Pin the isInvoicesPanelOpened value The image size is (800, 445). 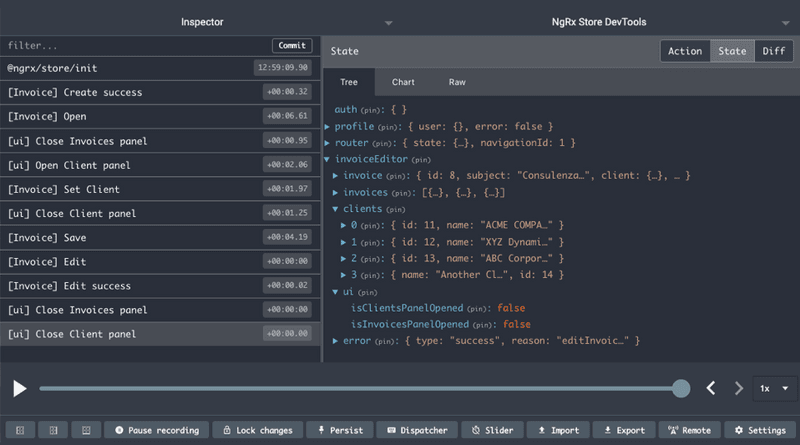tap(482, 325)
